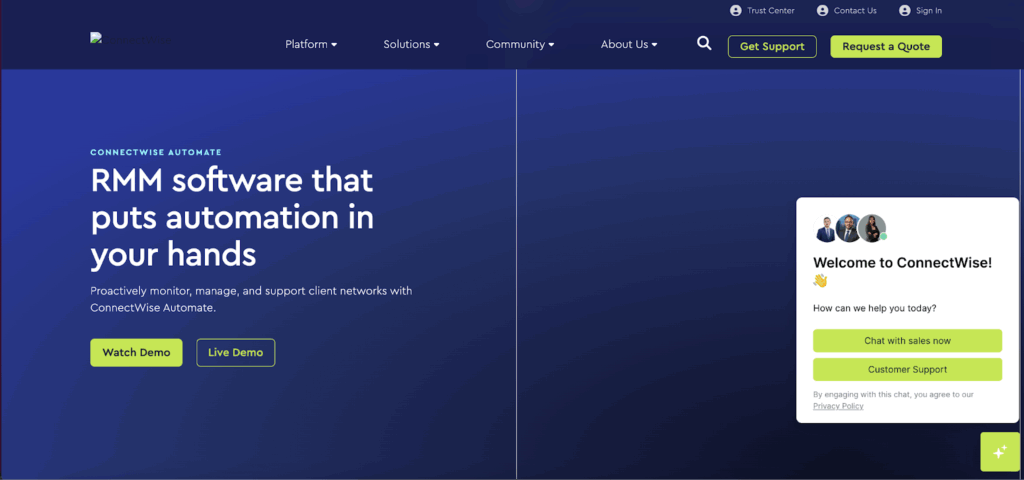The height and width of the screenshot is (480, 1024).
Task: Open the Community dropdown menu
Action: tap(520, 45)
